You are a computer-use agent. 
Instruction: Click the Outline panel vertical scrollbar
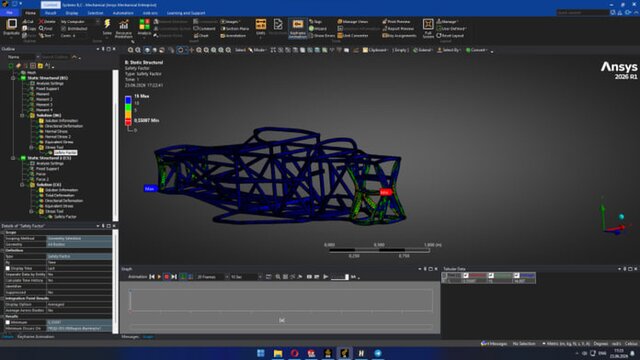(116, 145)
